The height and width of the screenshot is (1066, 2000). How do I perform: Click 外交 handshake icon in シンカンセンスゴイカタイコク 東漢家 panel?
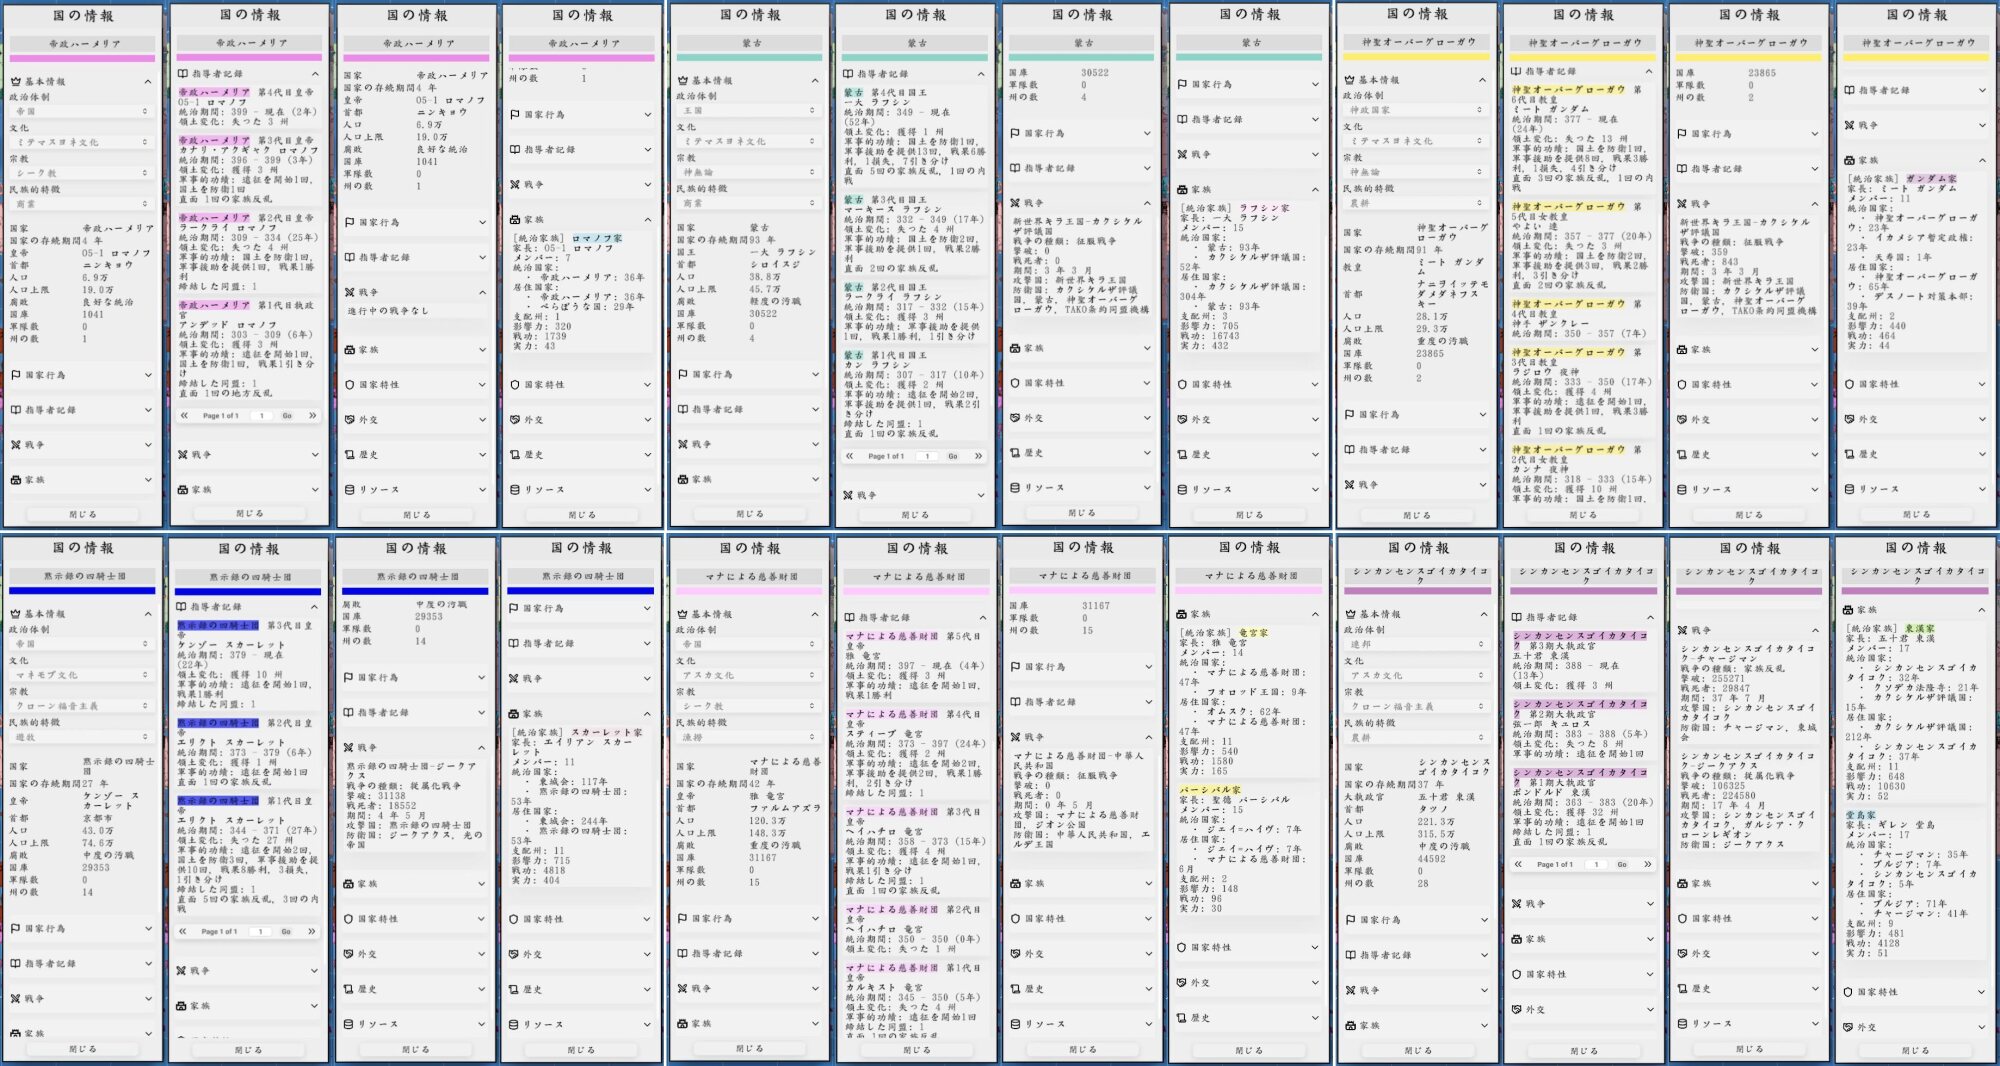pos(1849,1027)
